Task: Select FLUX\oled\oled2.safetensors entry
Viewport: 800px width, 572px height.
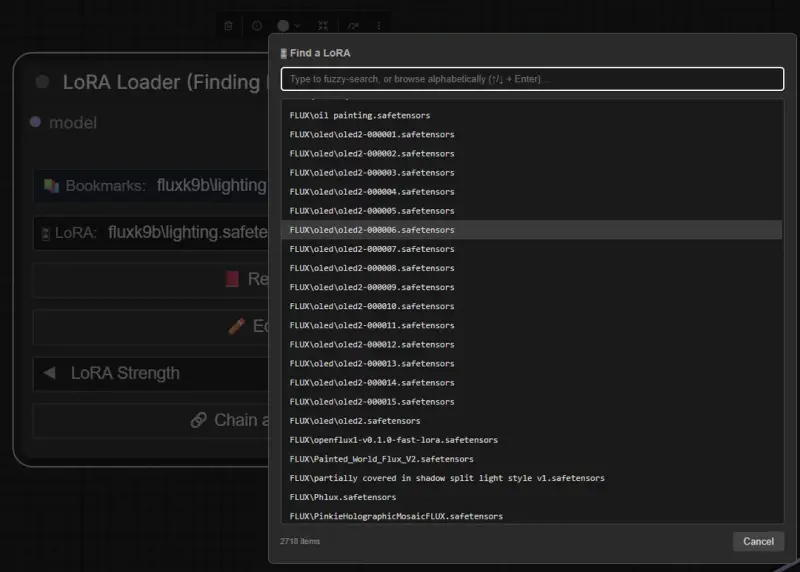Action: [532, 421]
